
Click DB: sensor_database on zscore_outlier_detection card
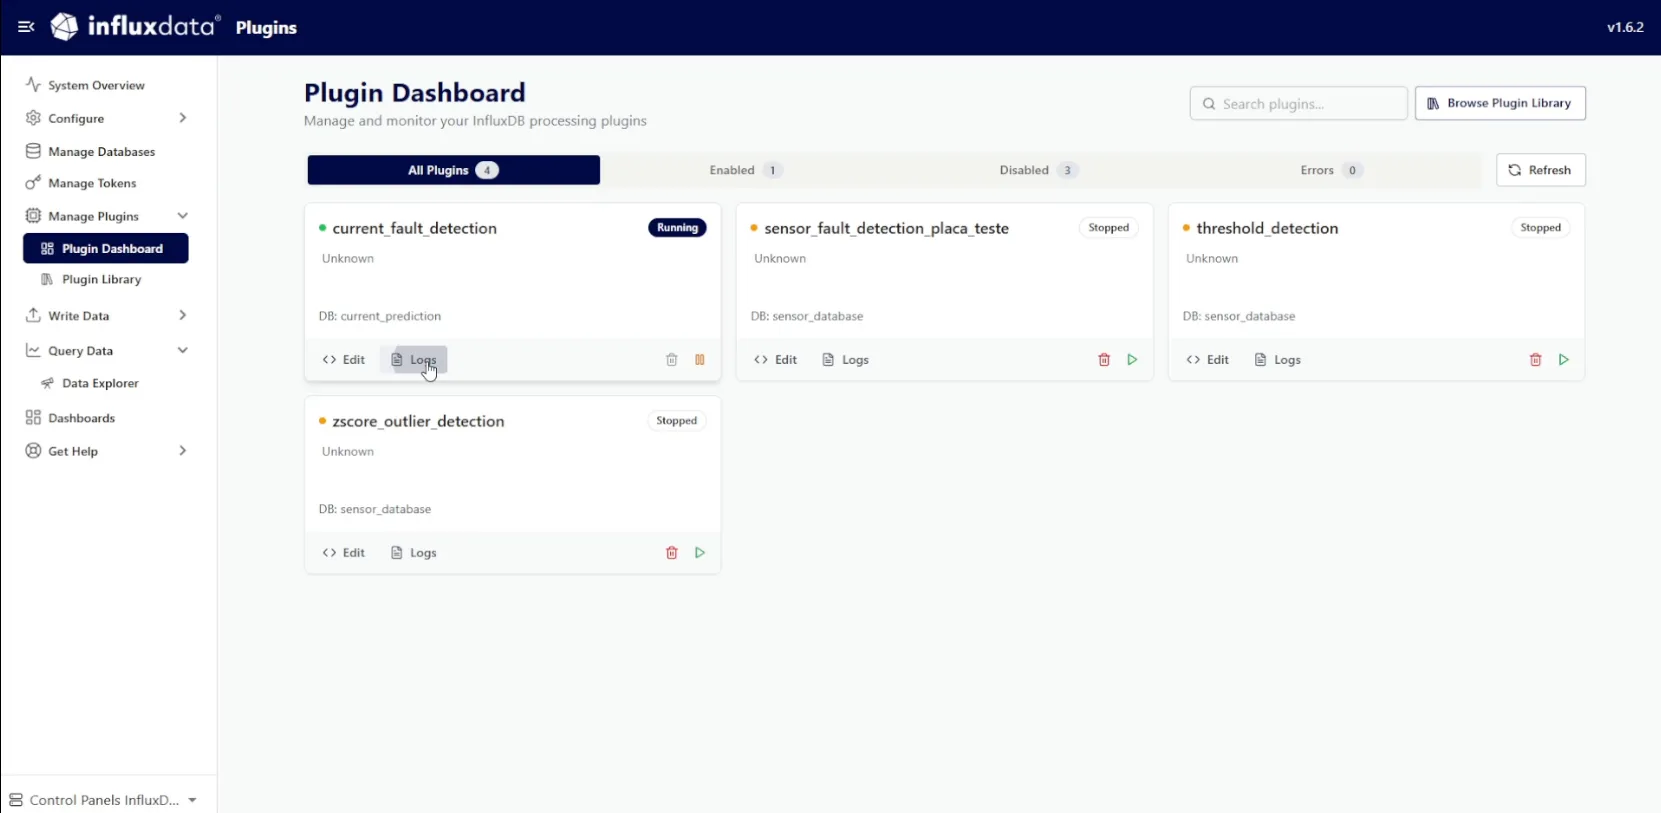(375, 509)
